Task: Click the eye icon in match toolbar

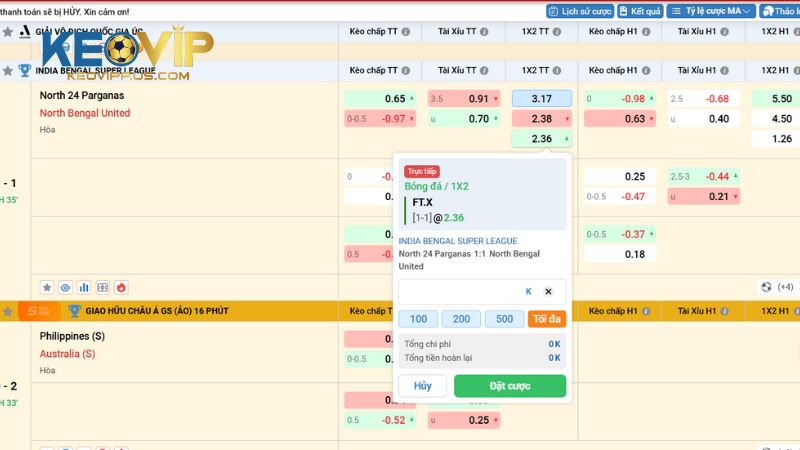Action: [65, 287]
